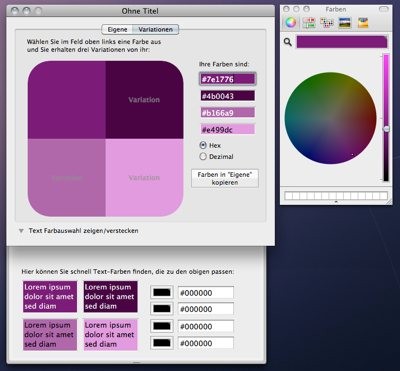Click the third #000000 text field
Screen dimensions: 400x371
[206, 326]
